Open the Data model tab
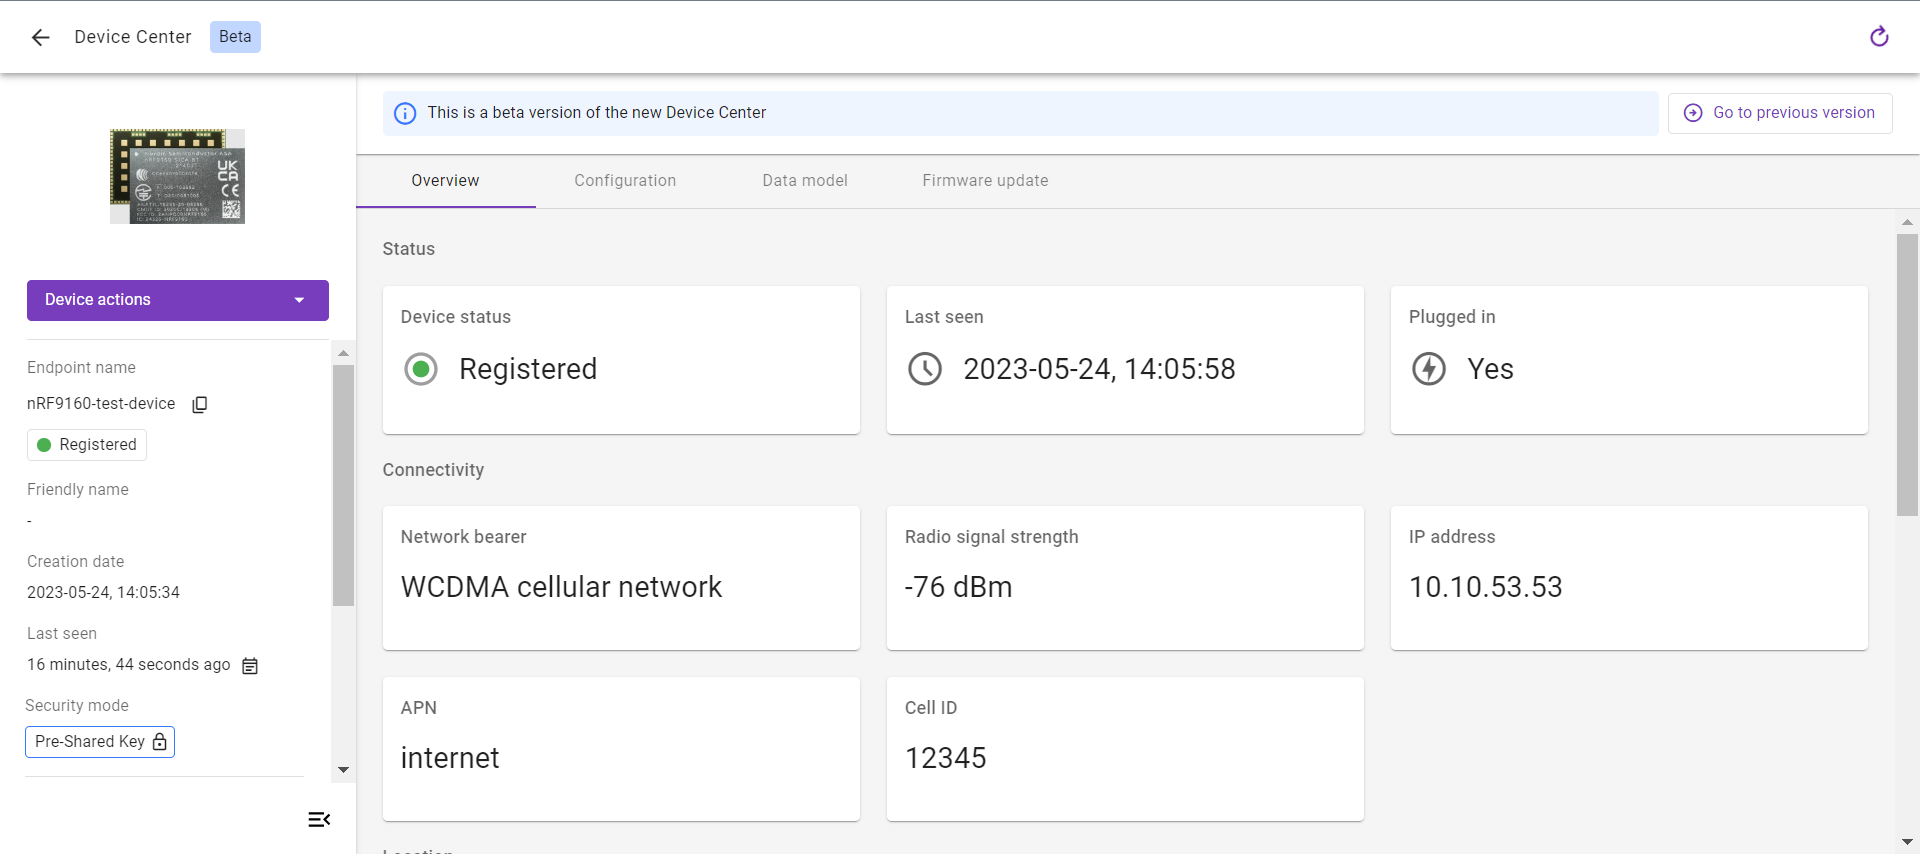Viewport: 1920px width, 854px height. 805,181
